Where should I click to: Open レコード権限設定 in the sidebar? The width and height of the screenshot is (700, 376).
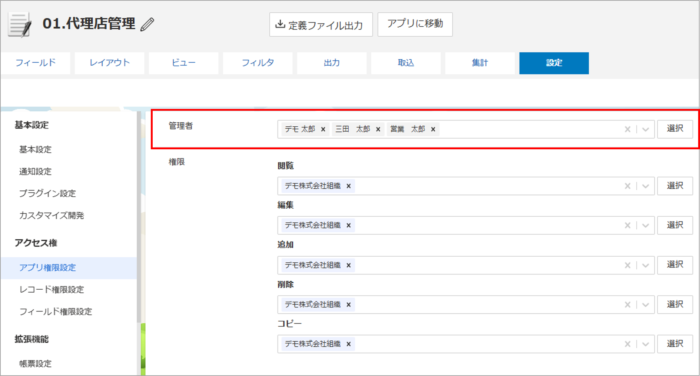(x=51, y=289)
